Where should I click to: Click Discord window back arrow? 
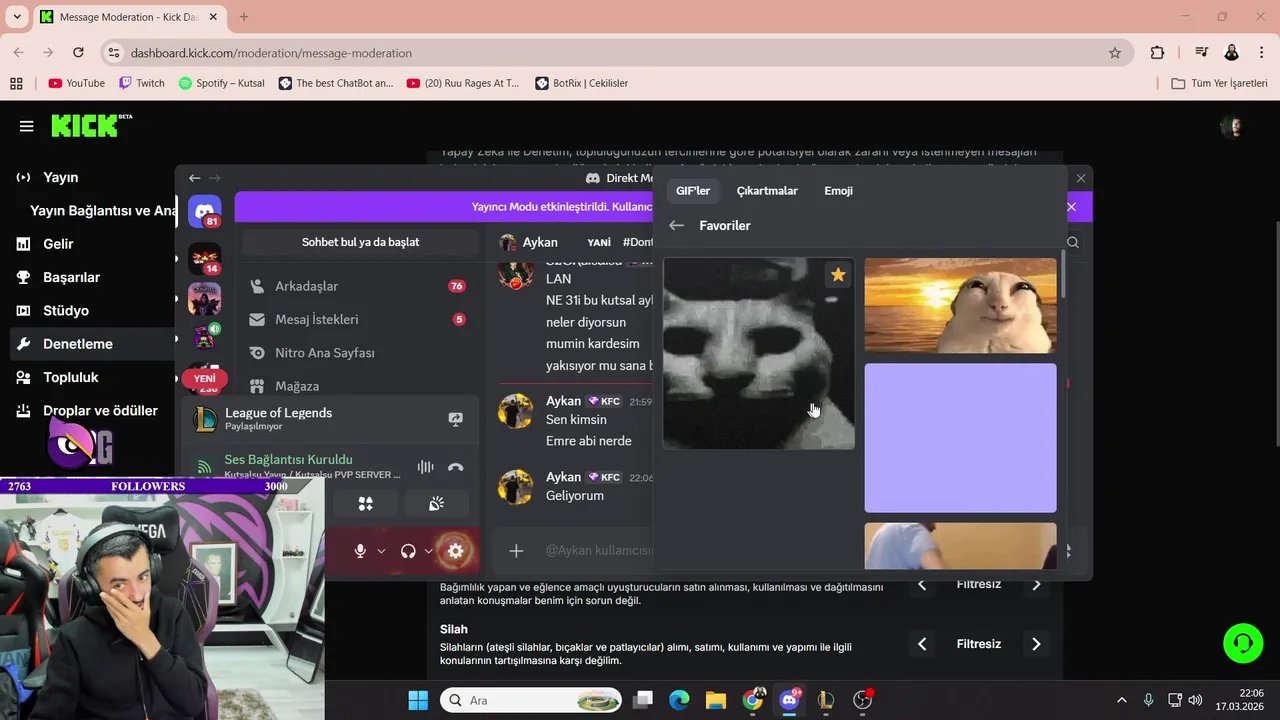coord(195,178)
